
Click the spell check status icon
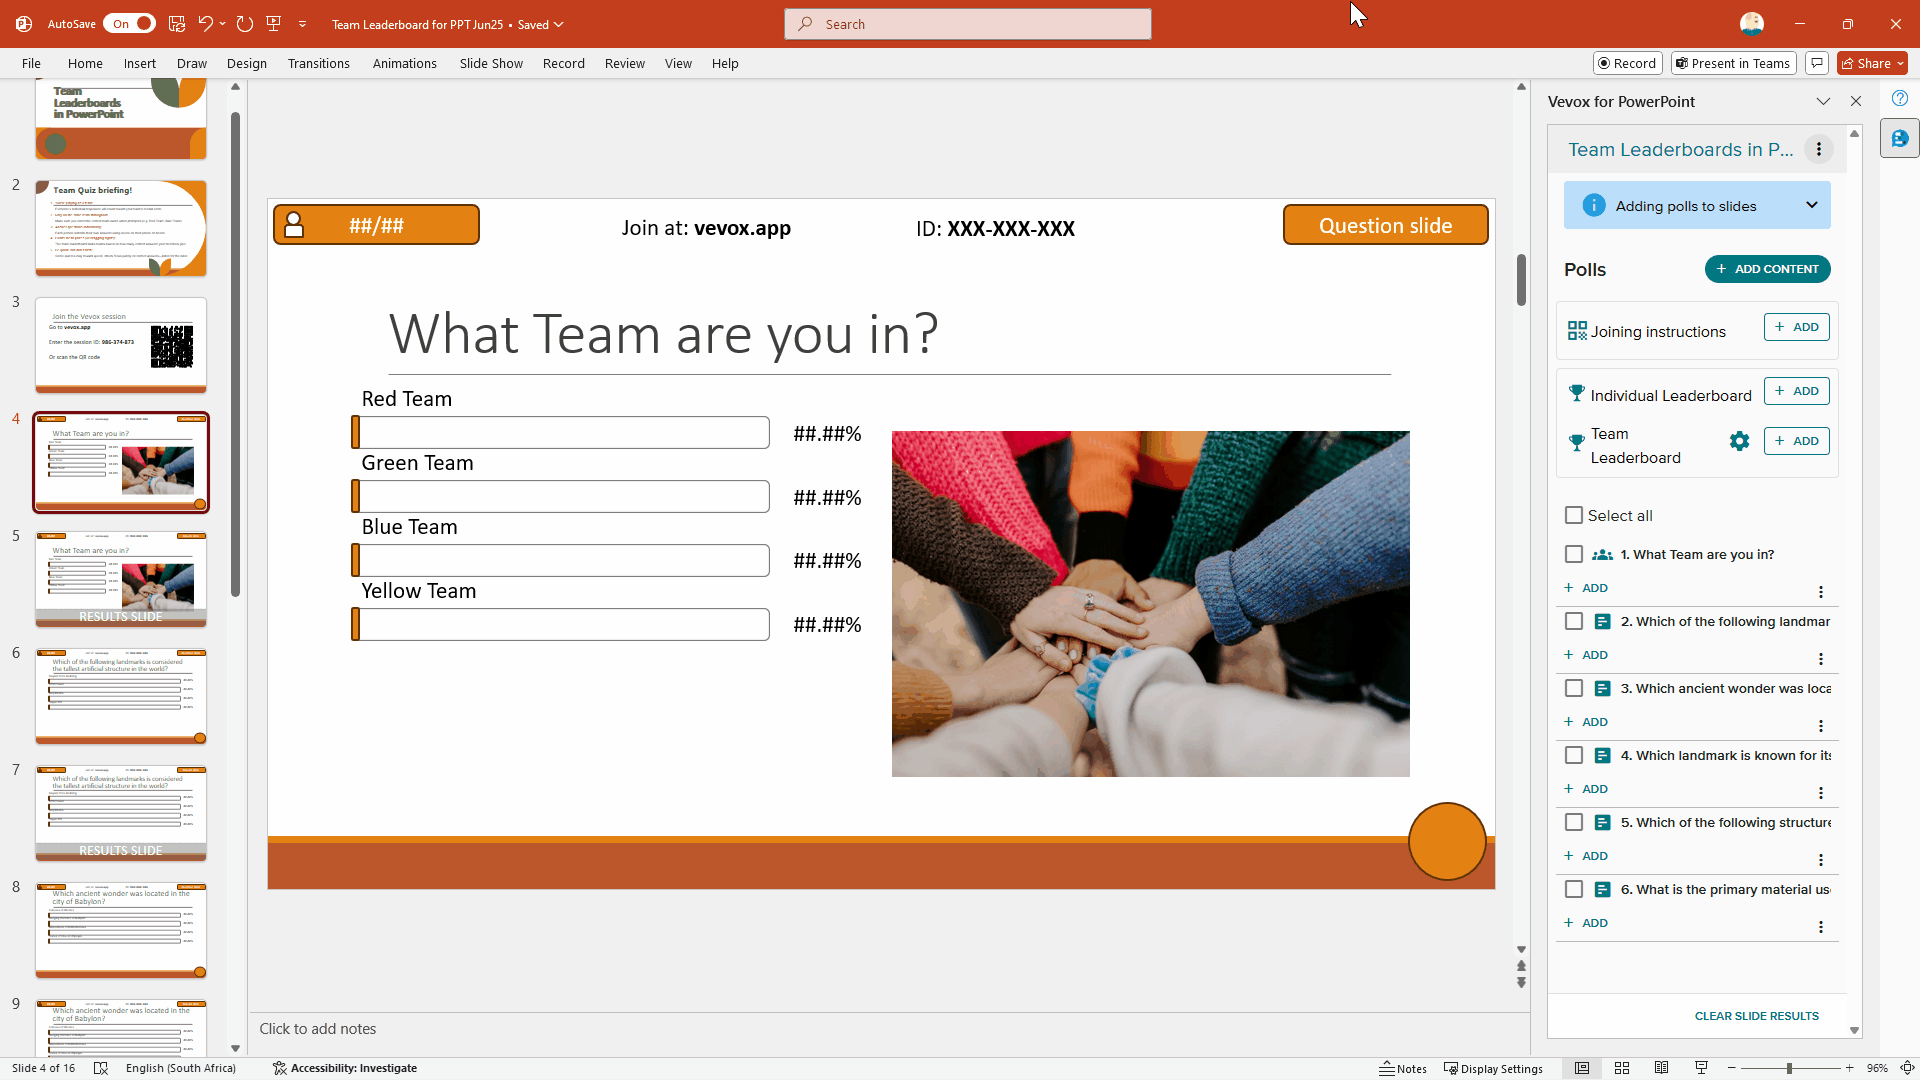point(101,1068)
